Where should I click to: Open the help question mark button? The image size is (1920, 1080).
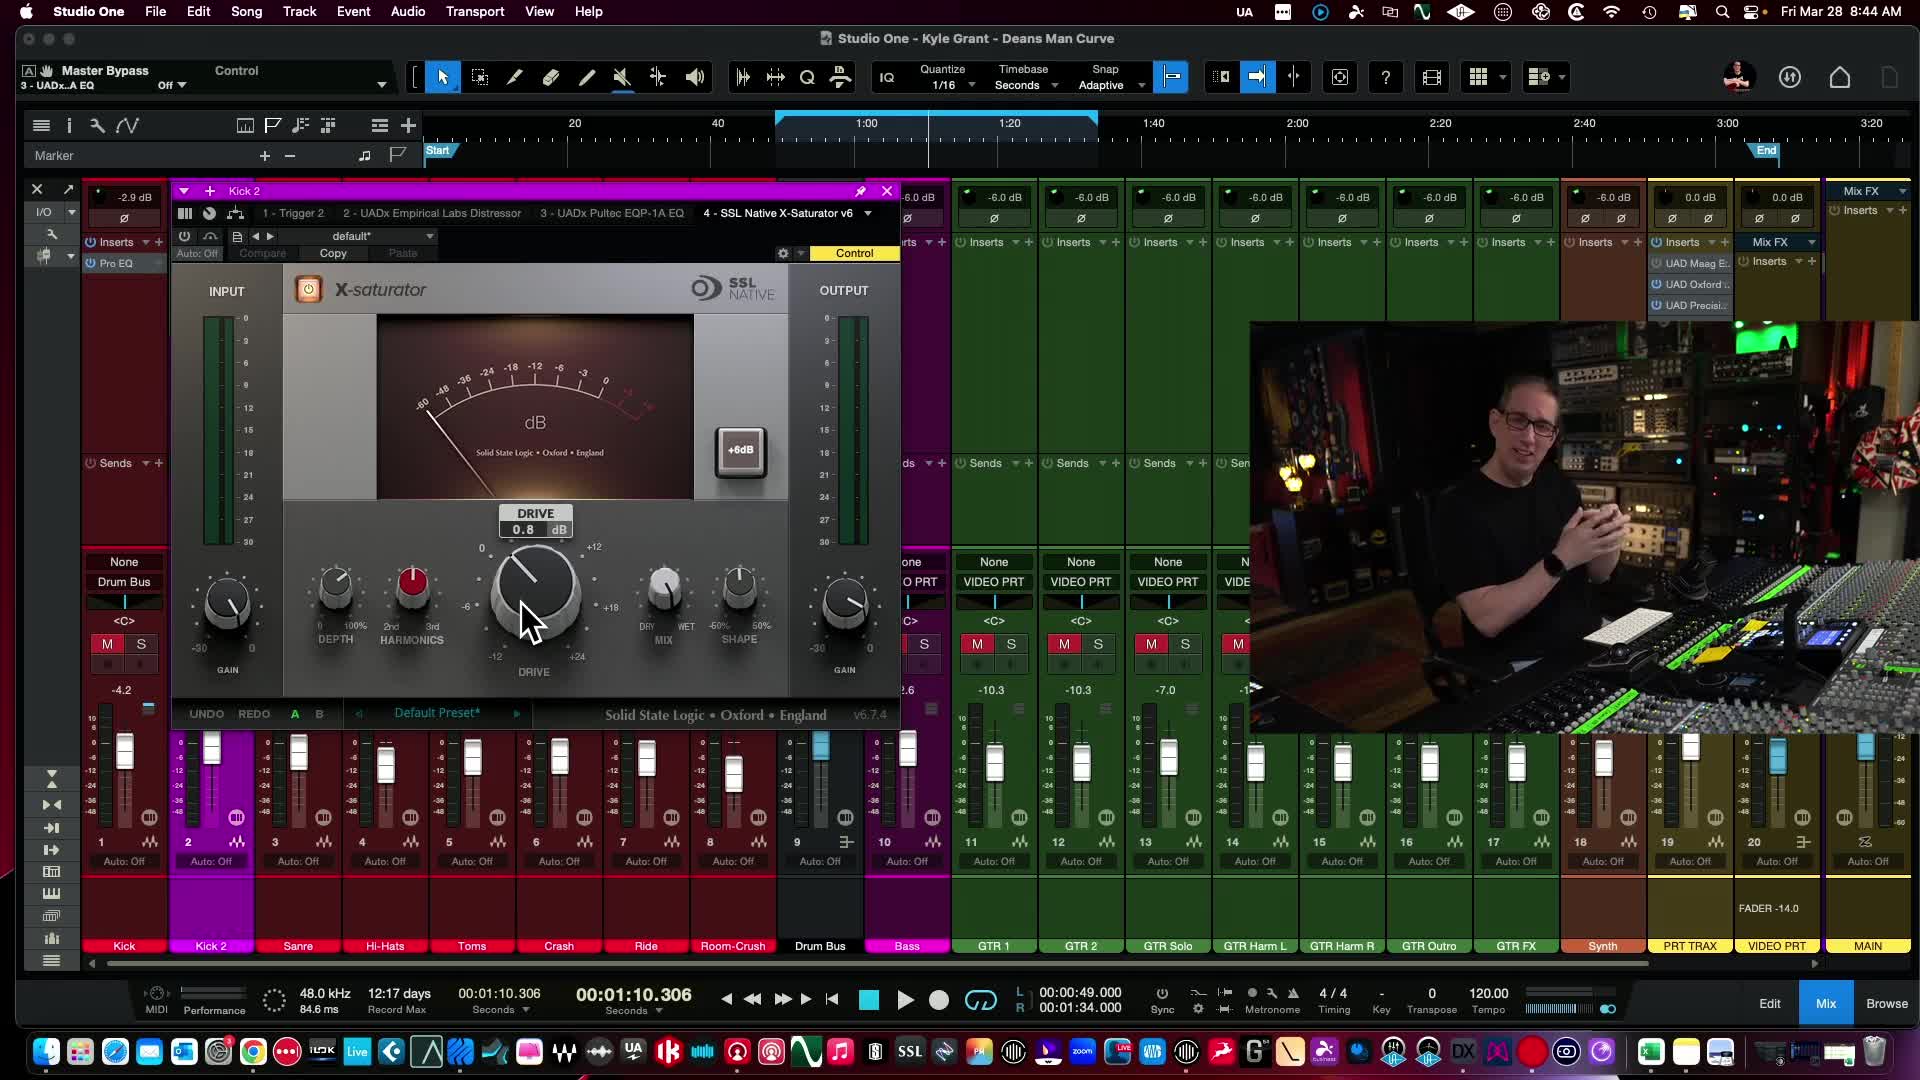point(1385,77)
